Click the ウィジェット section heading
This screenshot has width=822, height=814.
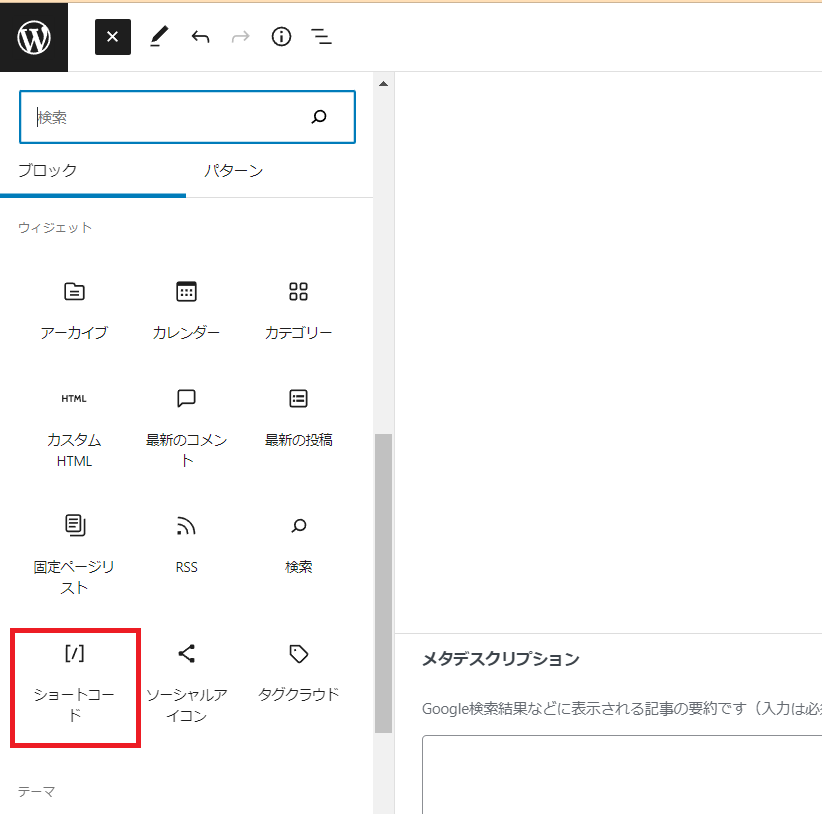pyautogui.click(x=55, y=227)
